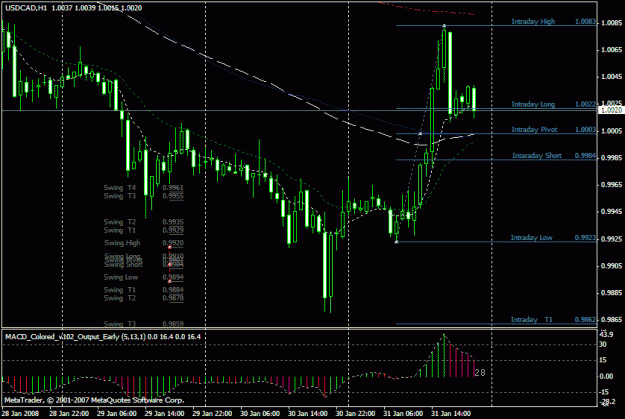Click the Intraday High value 1.0083

click(586, 22)
